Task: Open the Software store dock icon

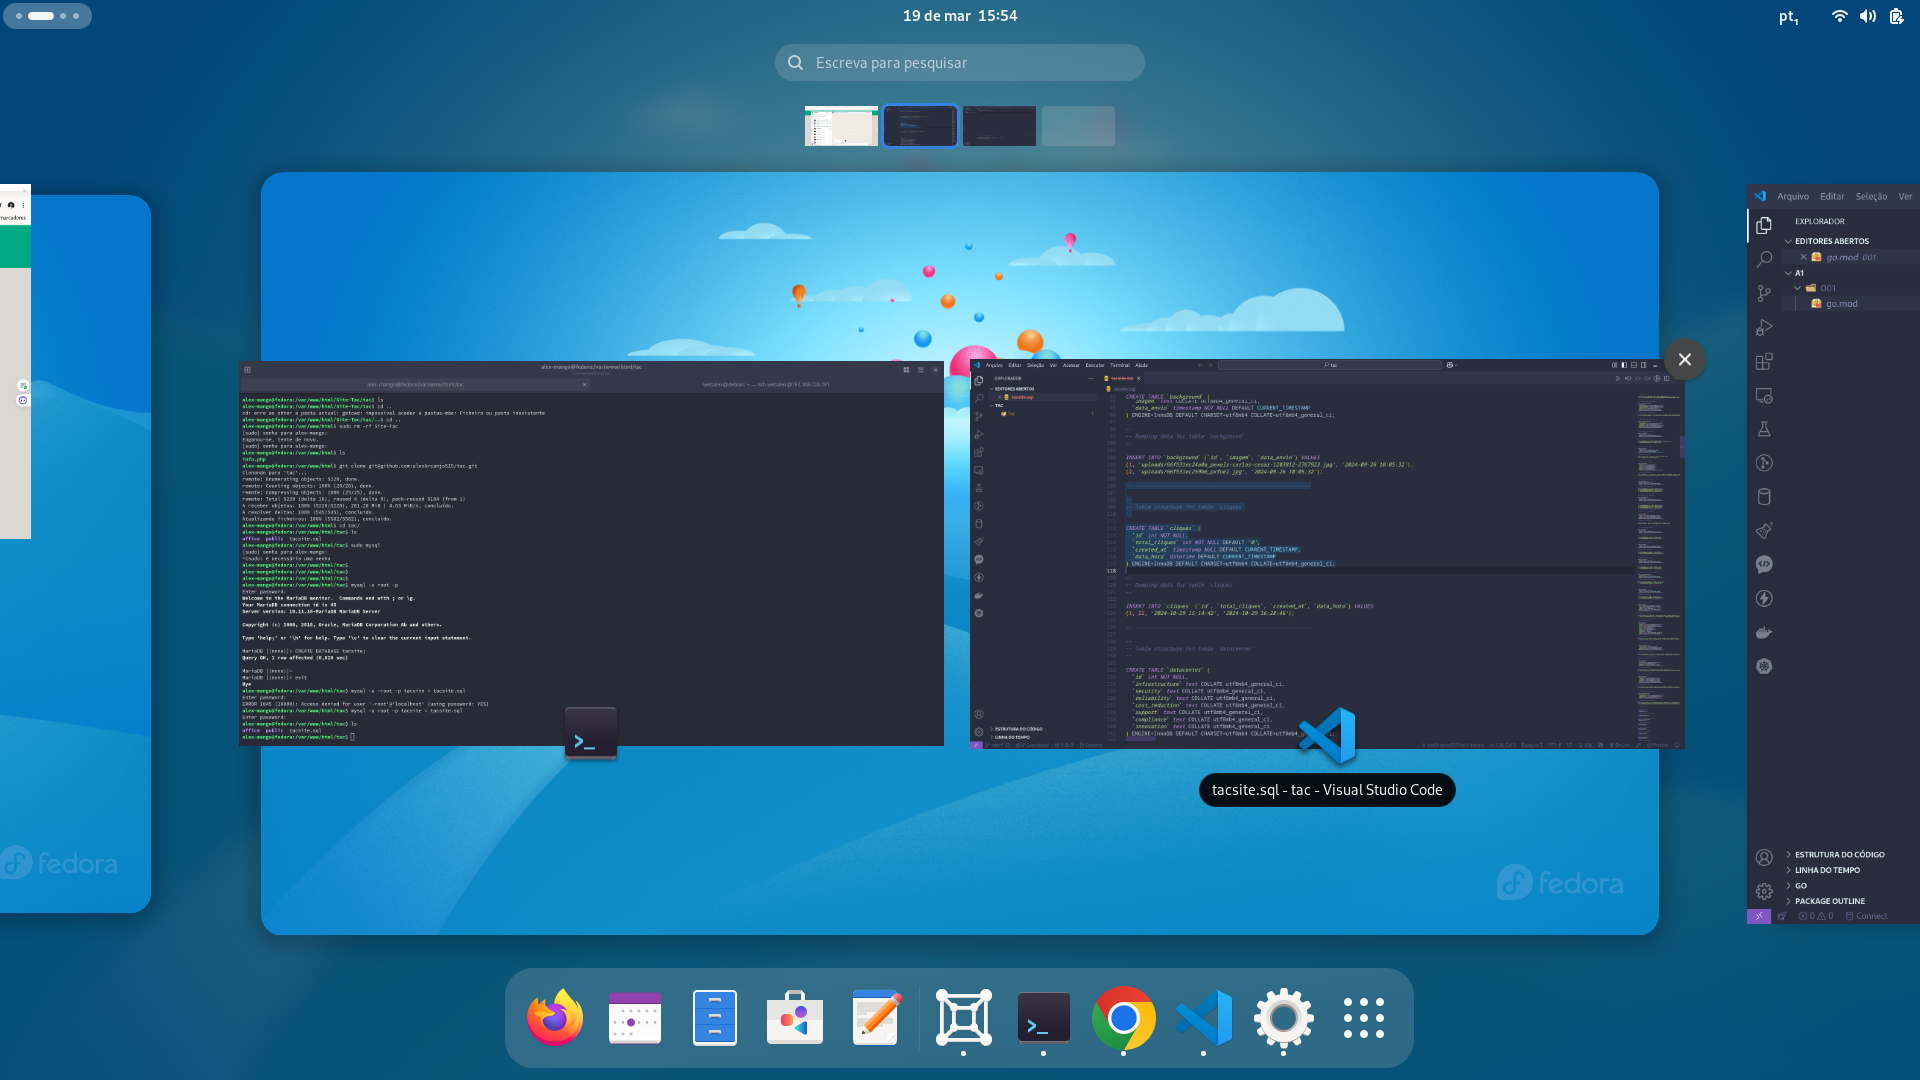Action: coord(795,1018)
